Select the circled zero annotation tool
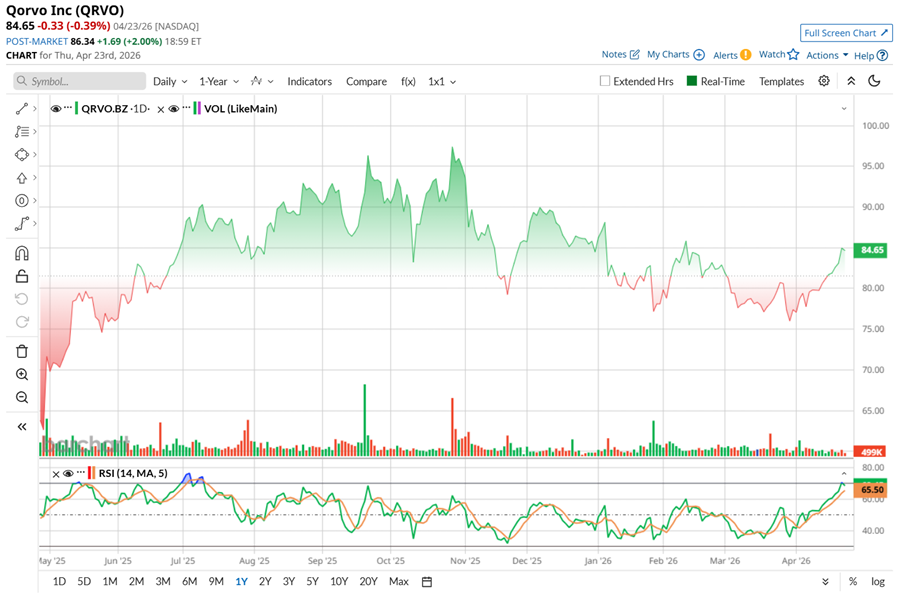The height and width of the screenshot is (593, 902). (x=22, y=201)
